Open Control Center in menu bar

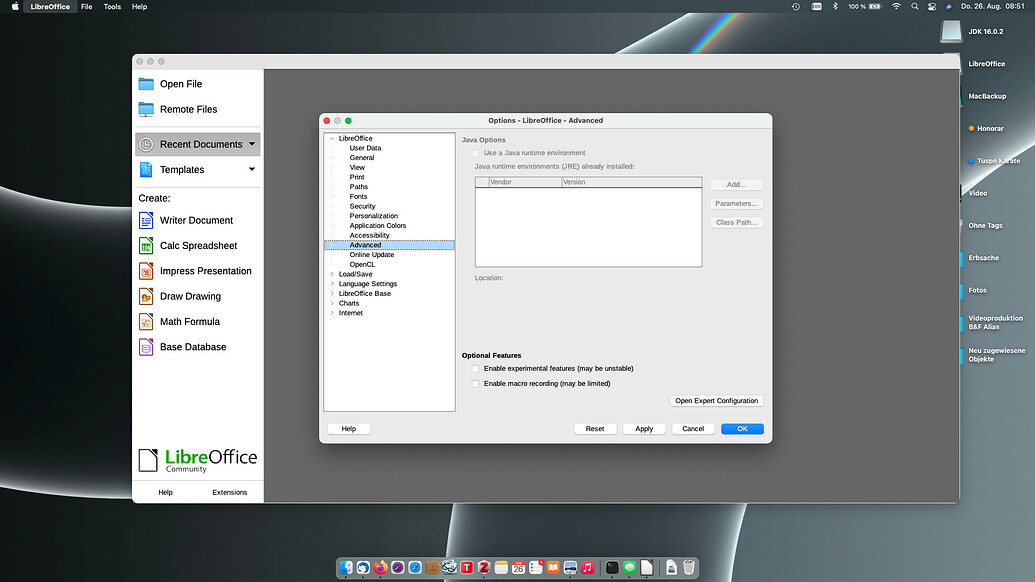click(x=931, y=7)
